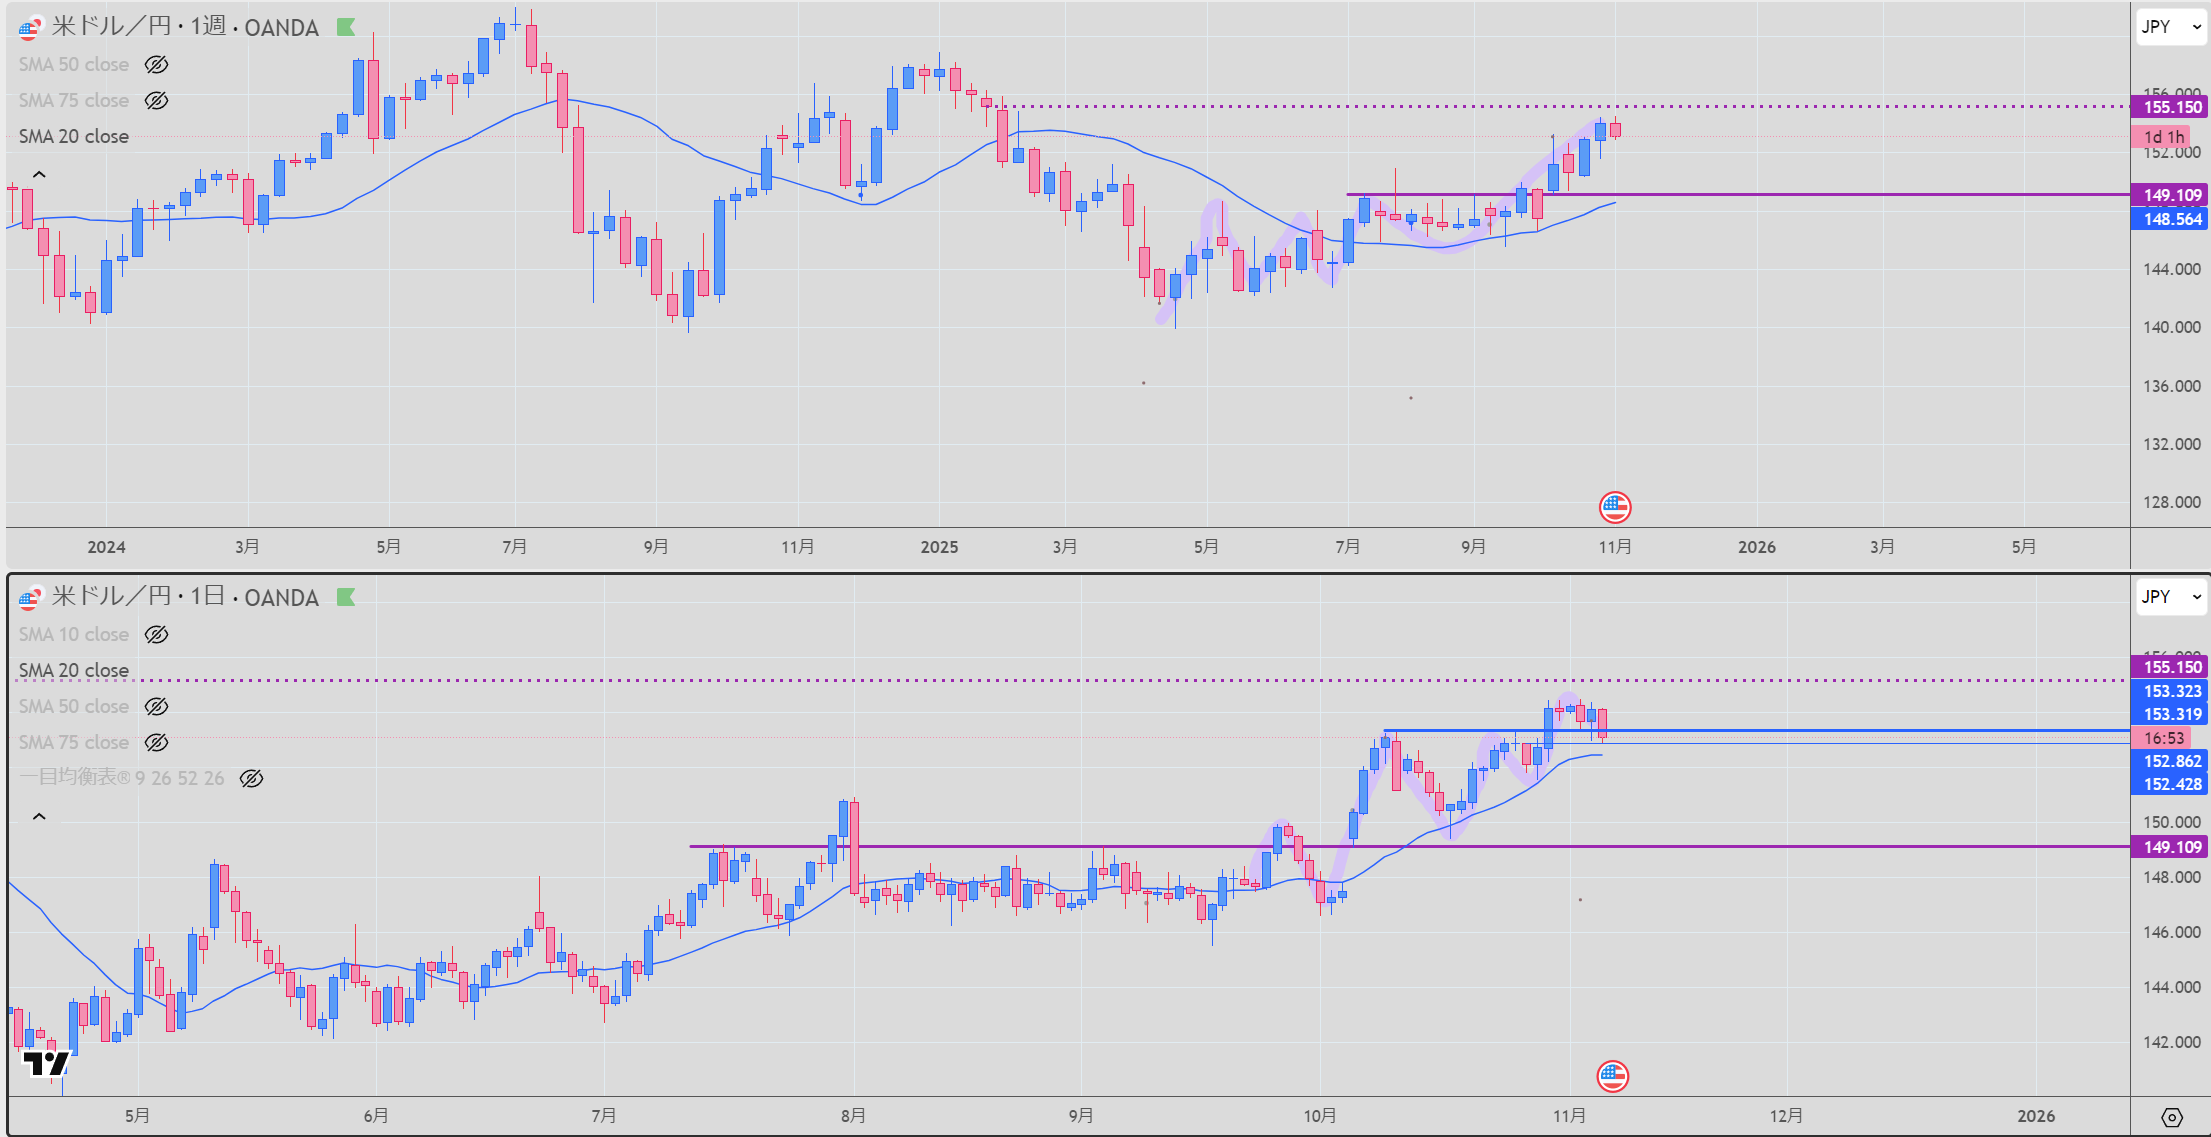Open chart settings target icon at bottom right

point(2171,1117)
